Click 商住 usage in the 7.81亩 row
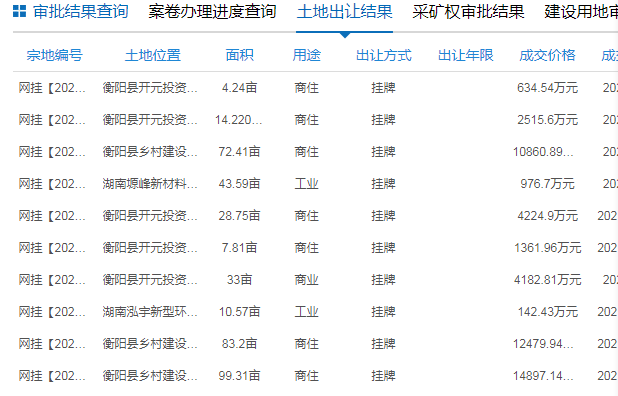This screenshot has height=396, width=618. [x=306, y=248]
